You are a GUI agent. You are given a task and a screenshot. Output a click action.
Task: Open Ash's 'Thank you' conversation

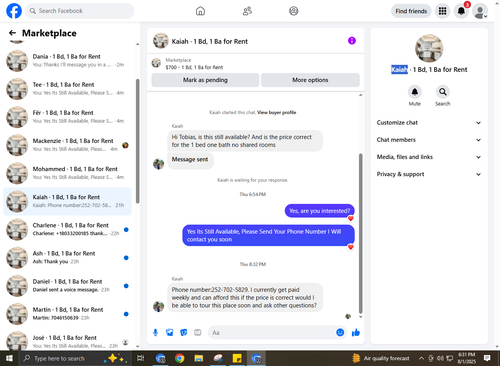tap(67, 258)
